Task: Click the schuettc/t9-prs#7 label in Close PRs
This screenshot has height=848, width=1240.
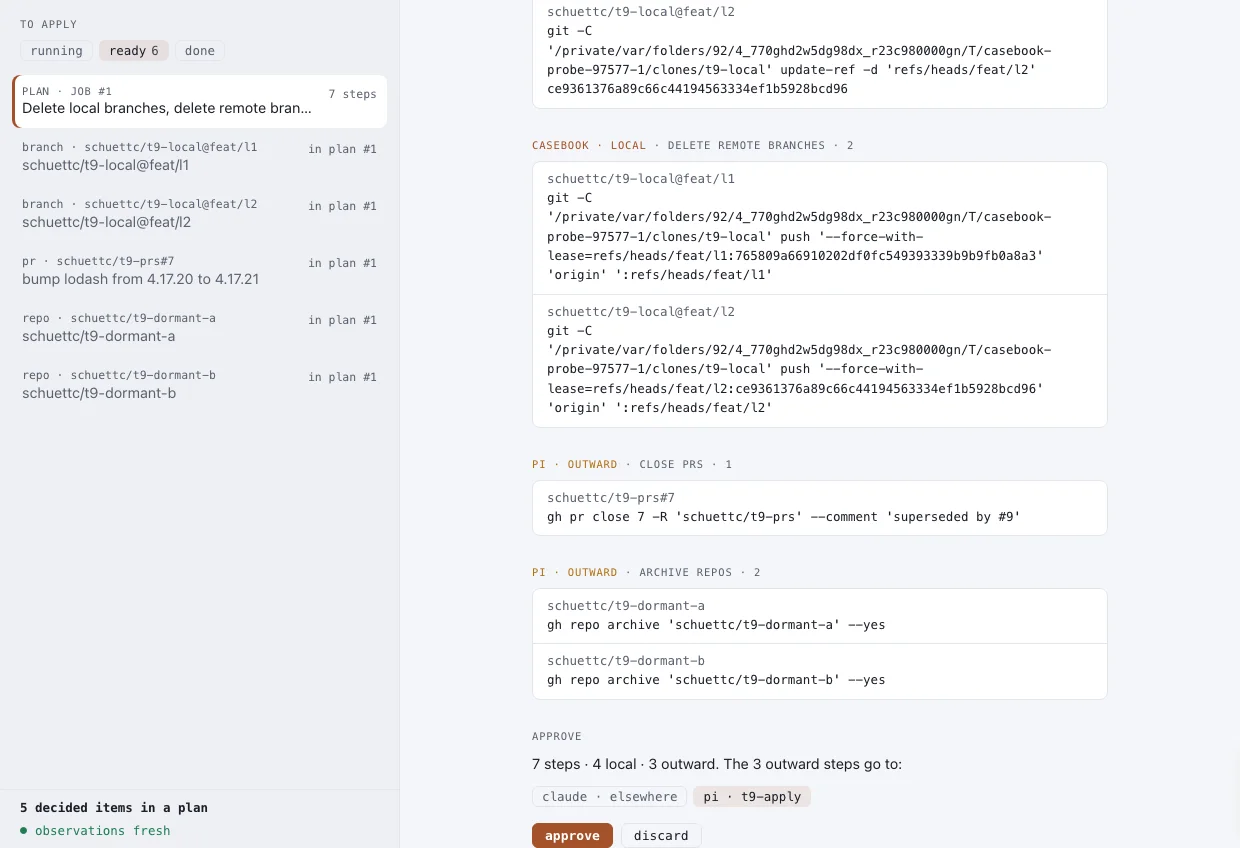Action: coord(611,498)
